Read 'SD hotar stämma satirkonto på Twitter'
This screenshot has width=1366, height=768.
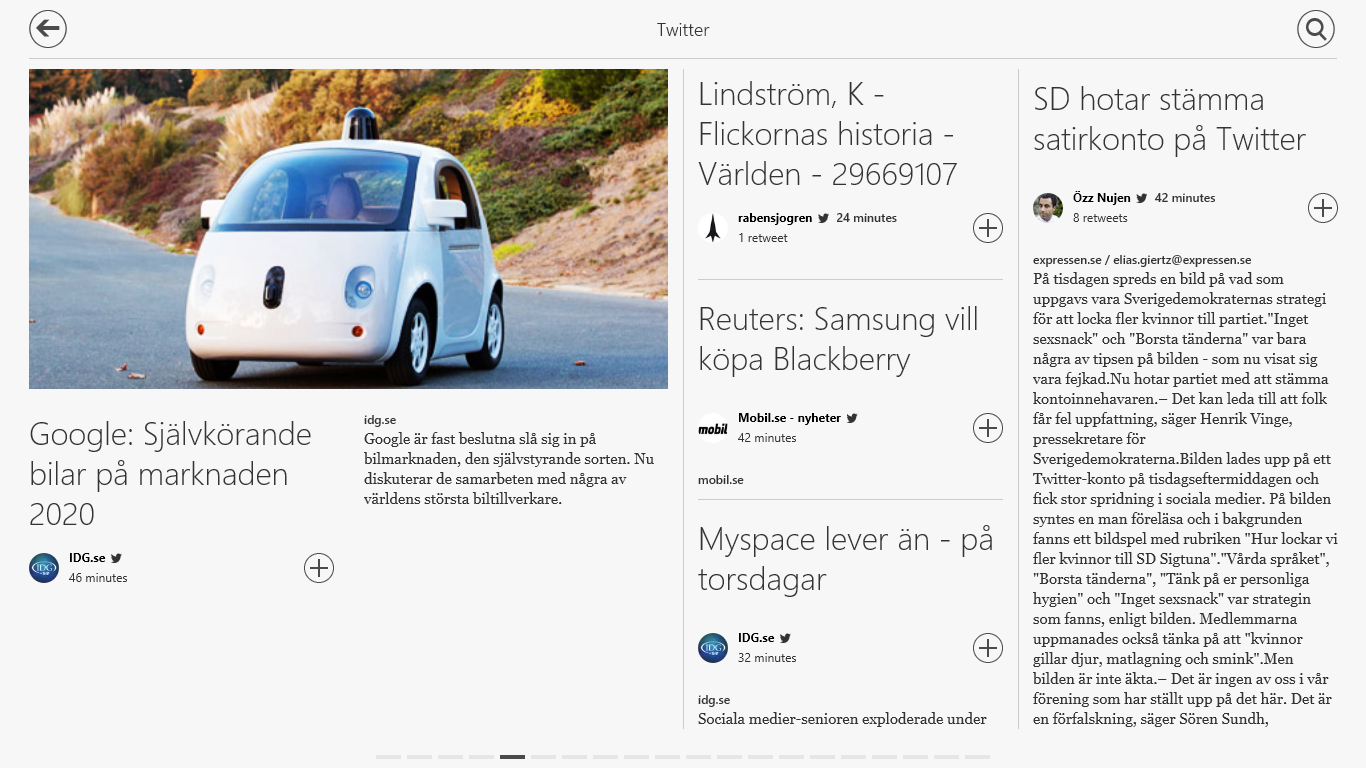[1169, 119]
